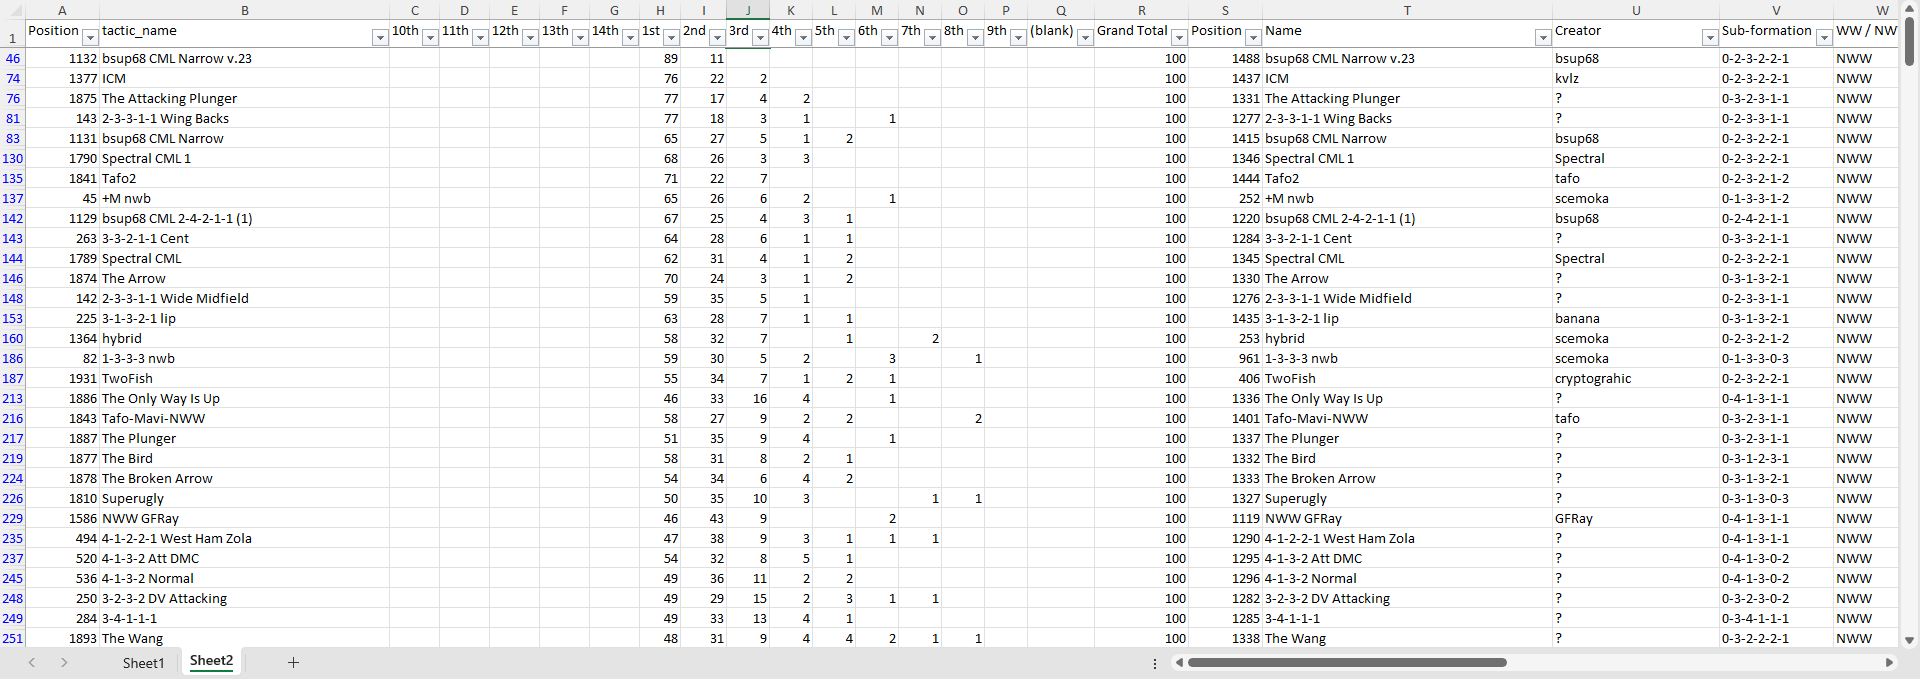Screen dimensions: 1920x679
Task: Open the 14th column filter dropdown
Action: tap(630, 37)
